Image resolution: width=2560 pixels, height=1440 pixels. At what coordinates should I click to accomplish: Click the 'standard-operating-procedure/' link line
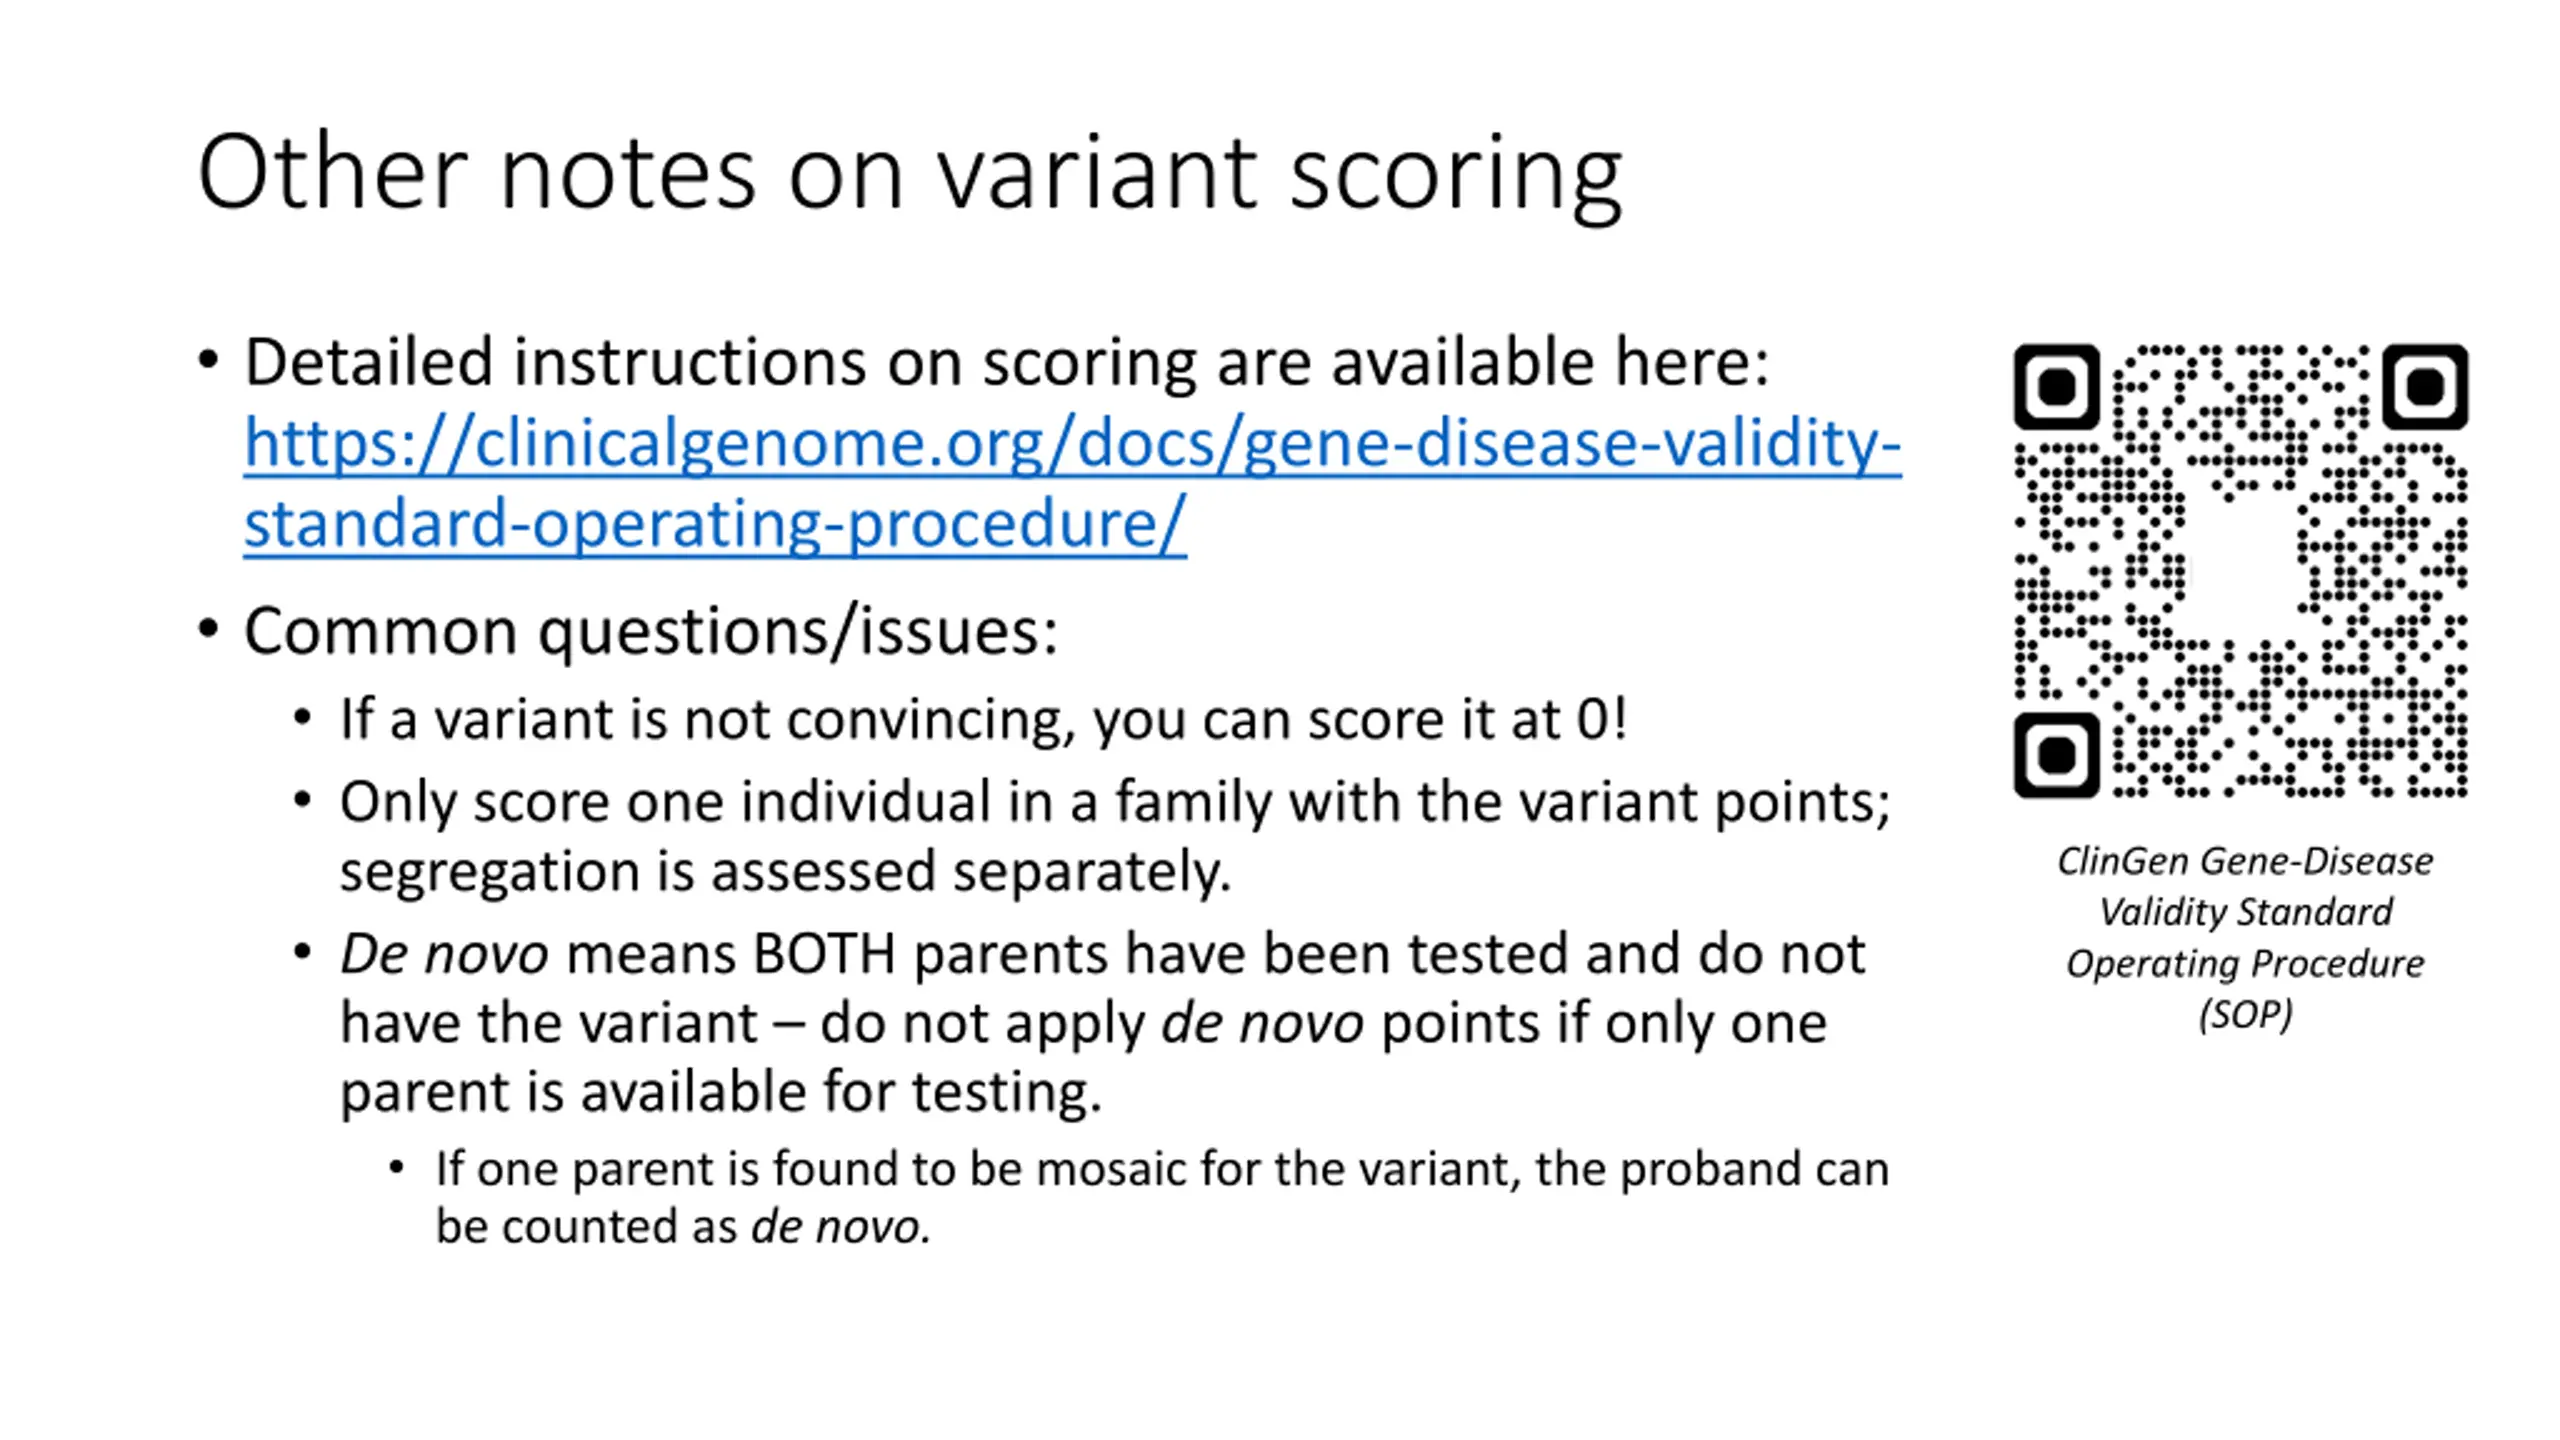pyautogui.click(x=715, y=524)
